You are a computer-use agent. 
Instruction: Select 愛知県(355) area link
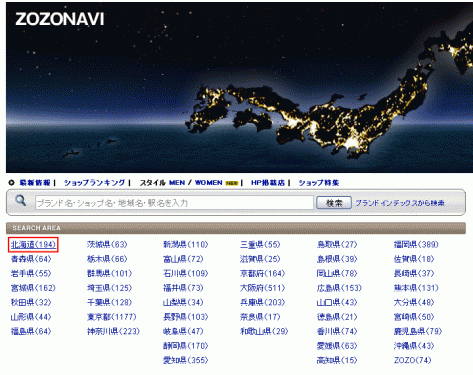[x=185, y=360]
